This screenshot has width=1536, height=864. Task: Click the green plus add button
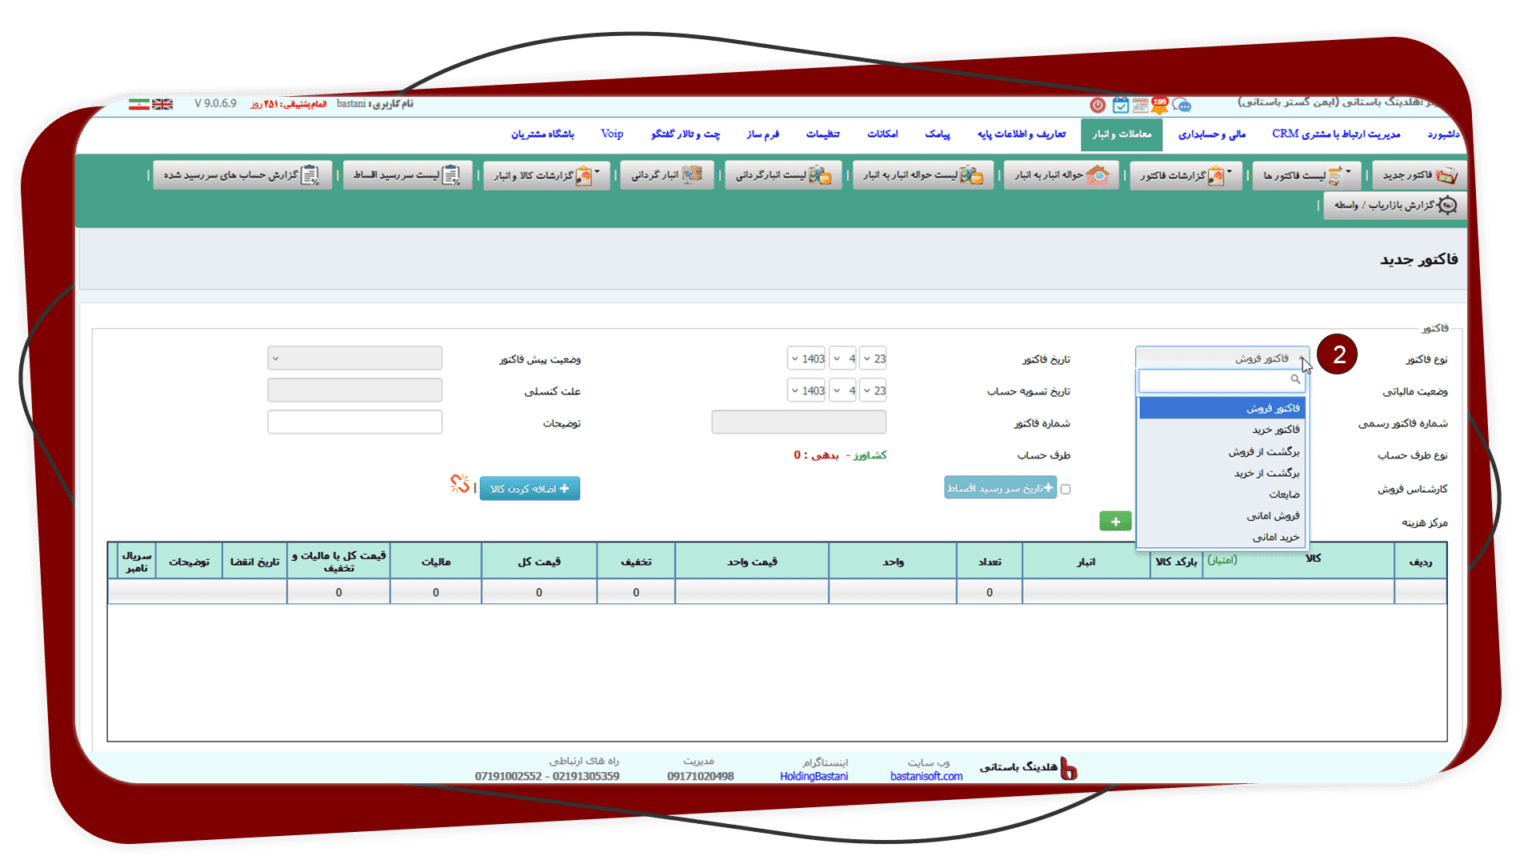click(1115, 521)
